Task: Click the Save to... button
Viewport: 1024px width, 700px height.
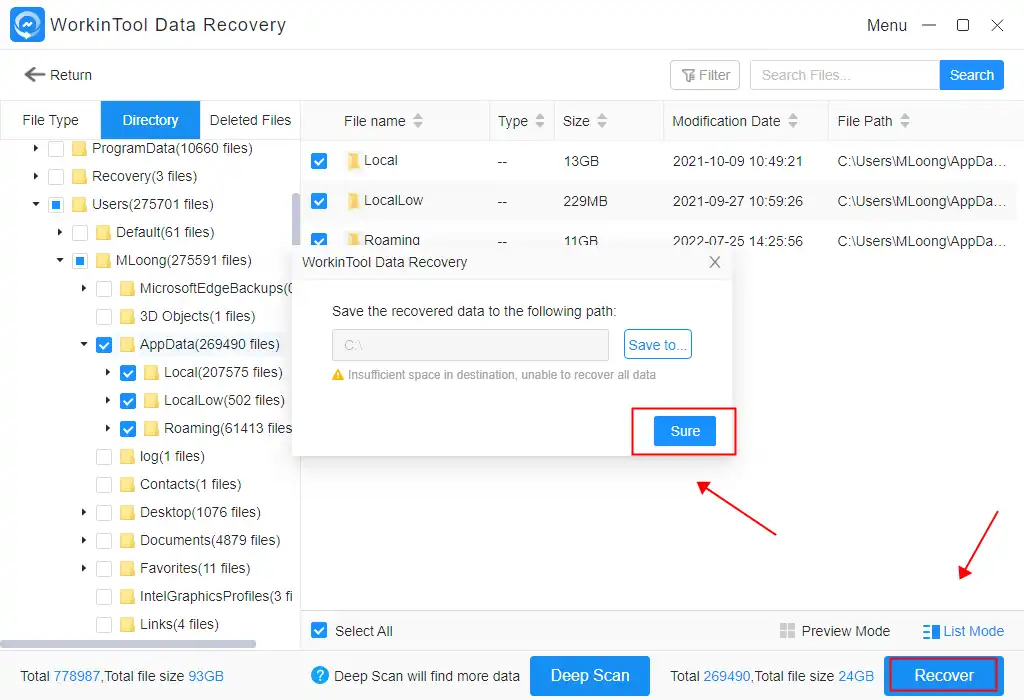Action: point(657,345)
